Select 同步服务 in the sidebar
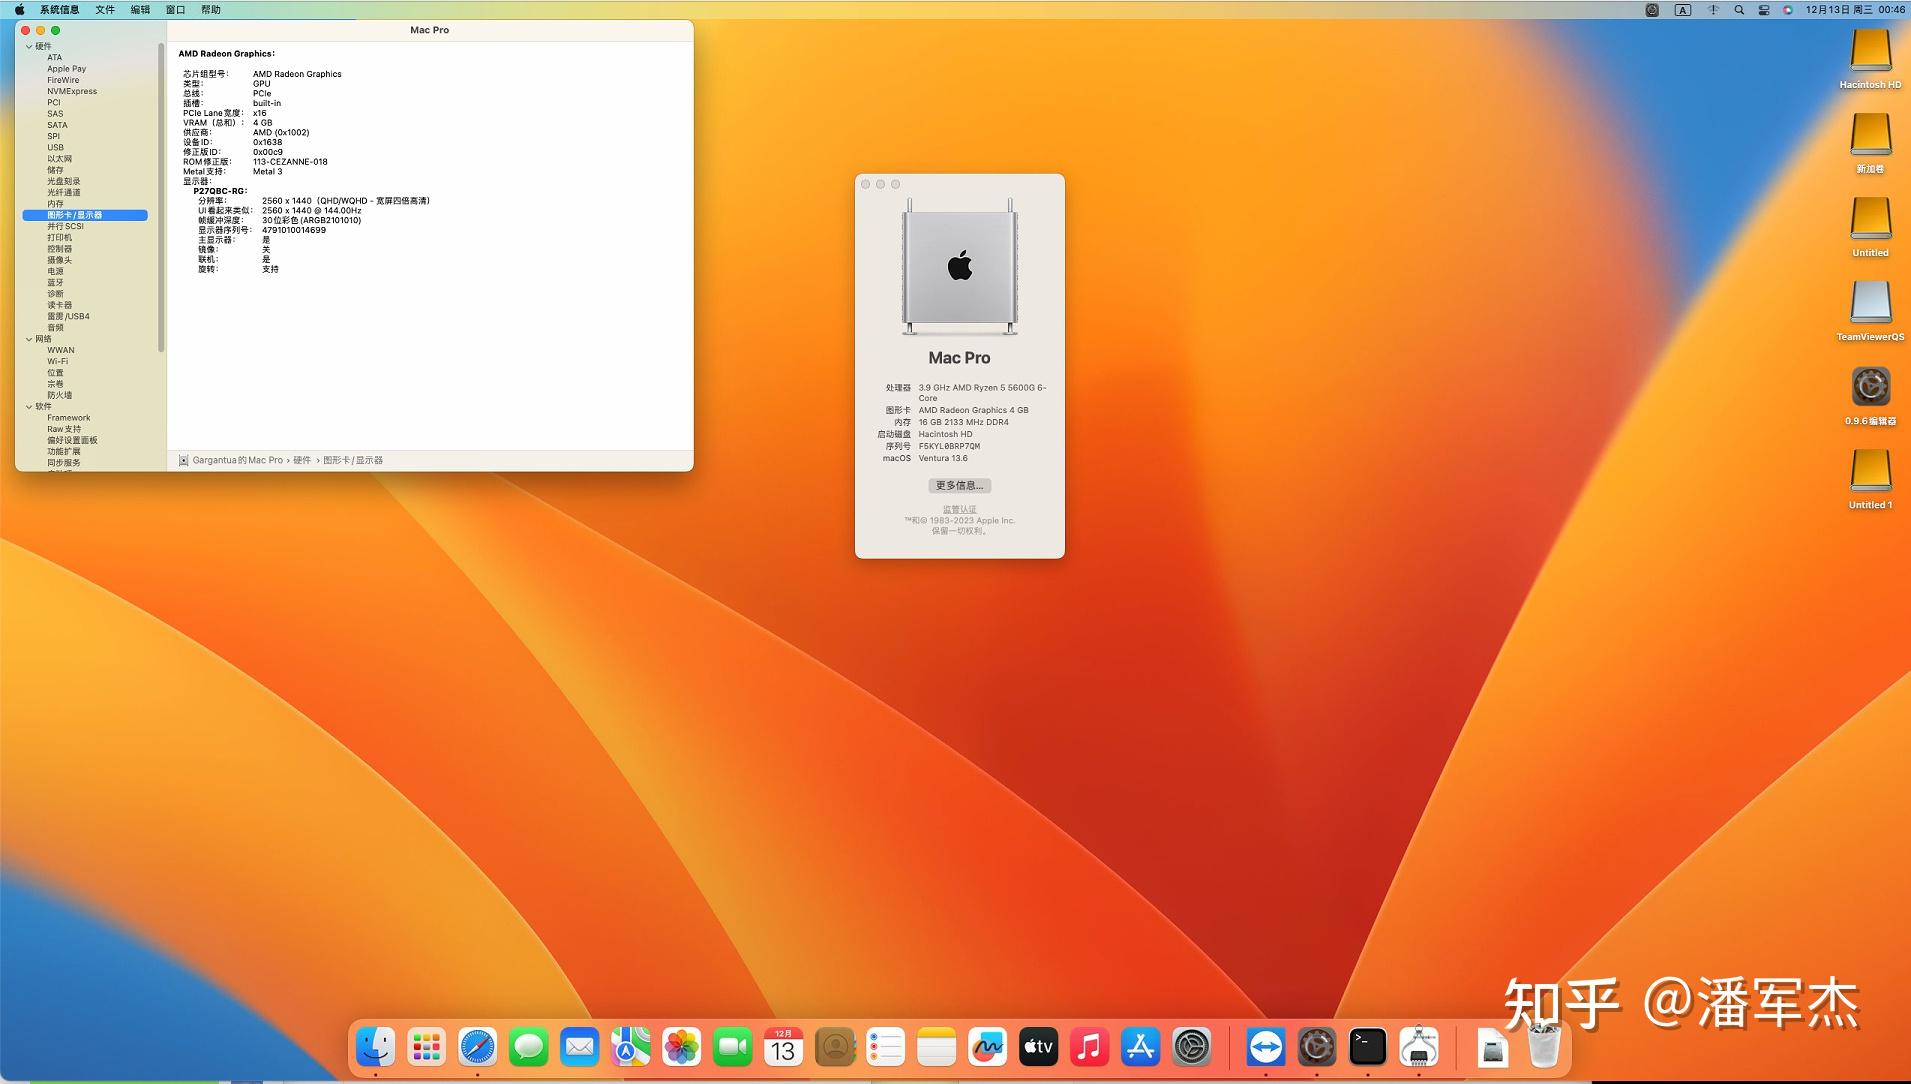The image size is (1911, 1084). pyautogui.click(x=63, y=463)
